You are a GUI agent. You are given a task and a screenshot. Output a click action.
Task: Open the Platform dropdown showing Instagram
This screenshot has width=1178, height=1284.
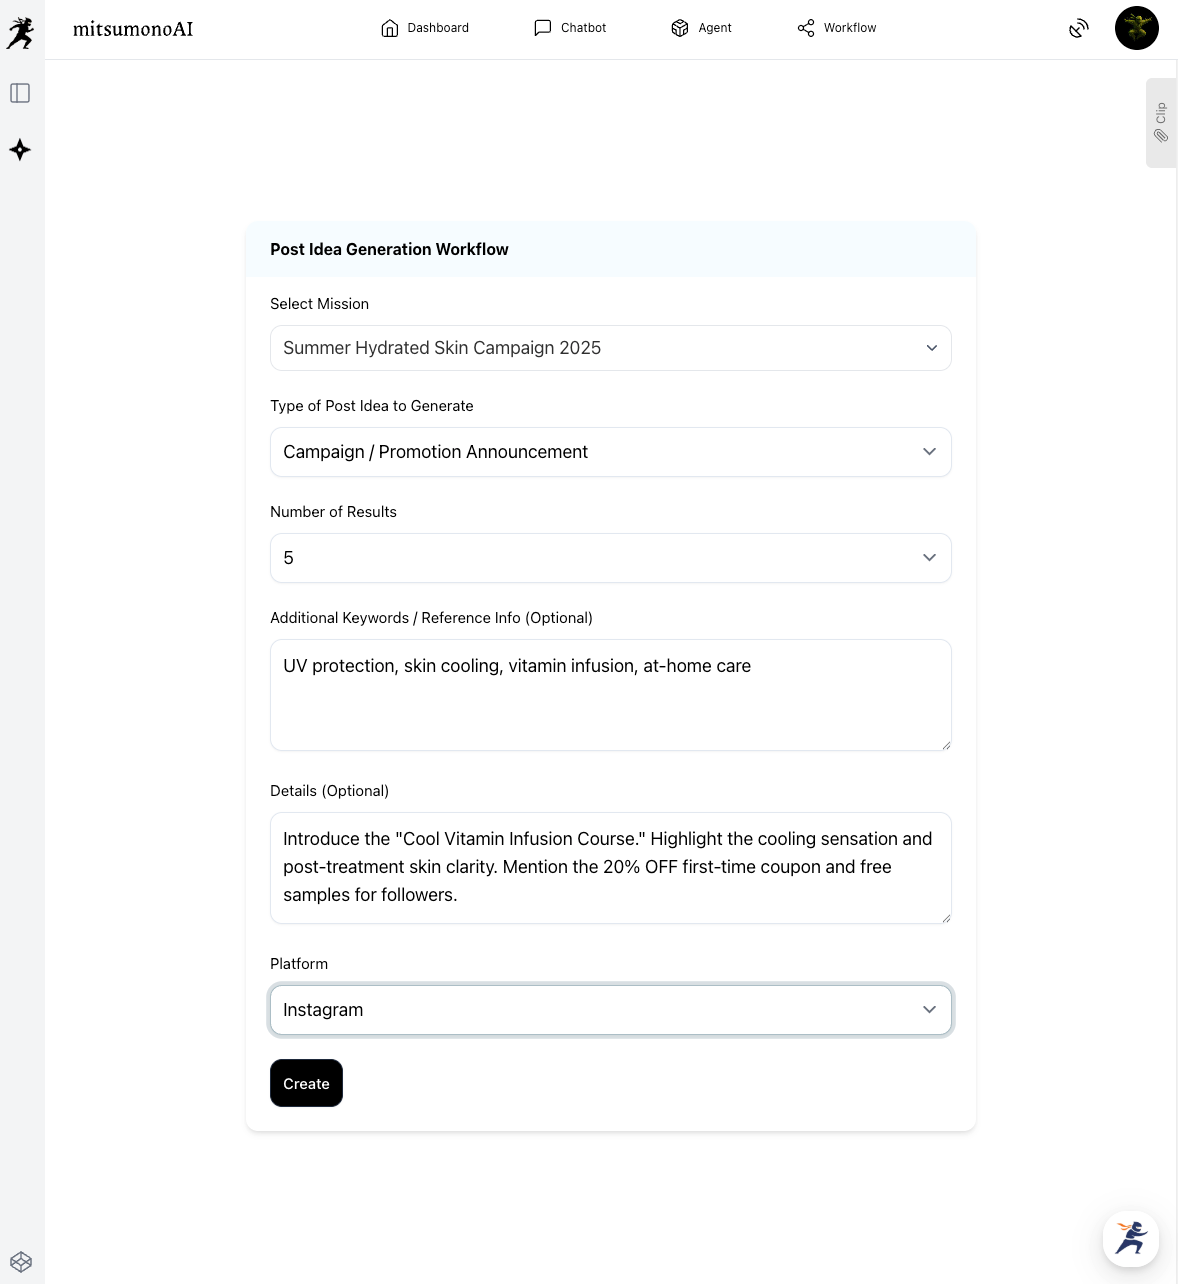click(x=610, y=1010)
